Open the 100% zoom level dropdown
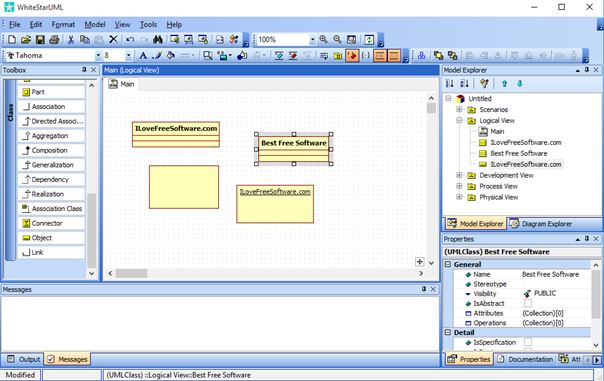 [x=312, y=39]
